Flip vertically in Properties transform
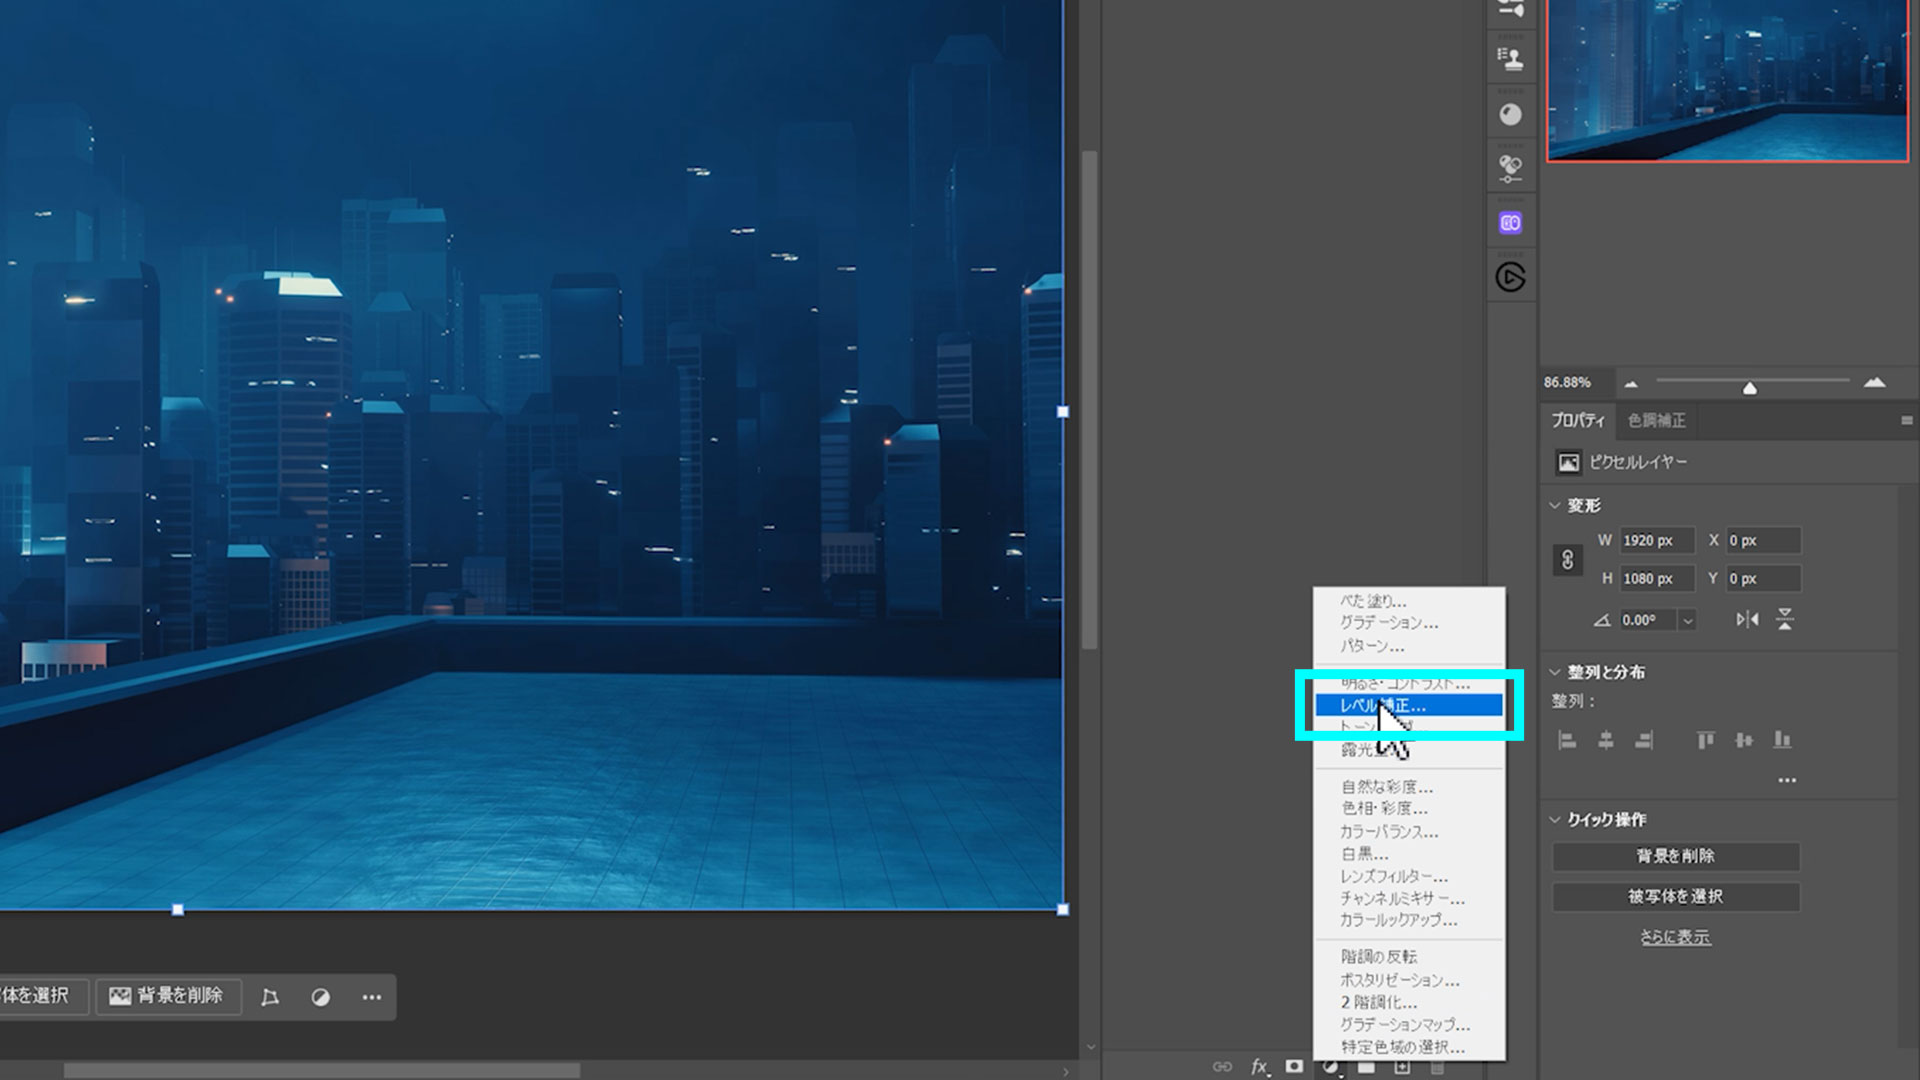 (x=1785, y=620)
